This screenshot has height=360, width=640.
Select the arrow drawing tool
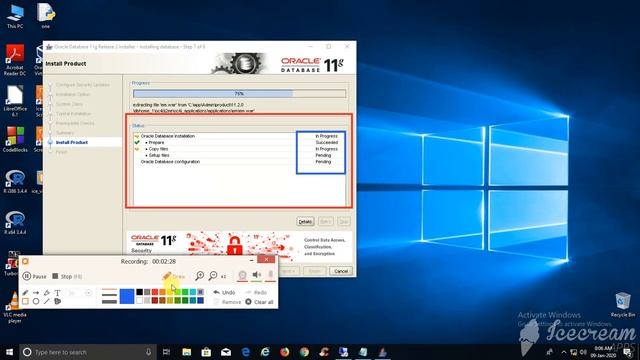point(36,292)
